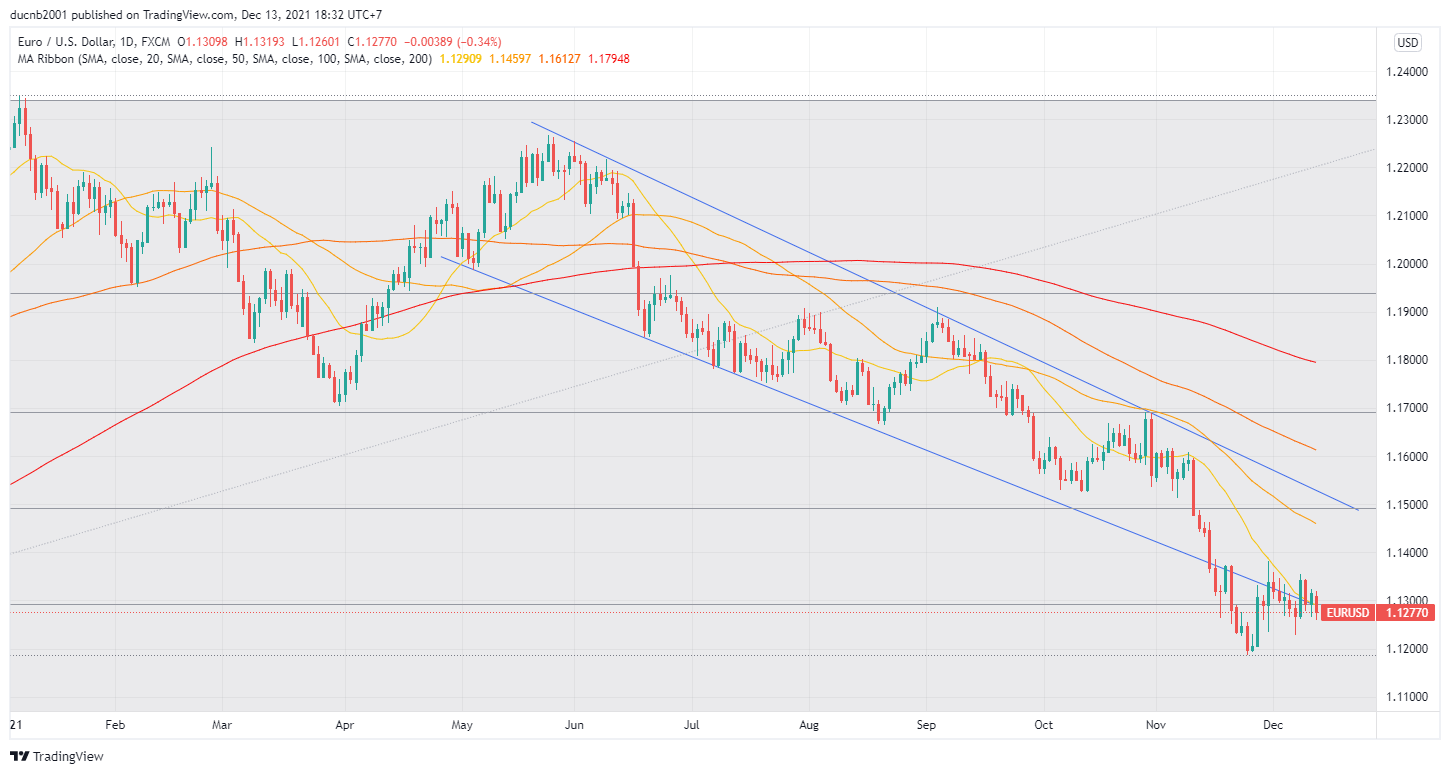Click the 1.23000 price axis label
1450x774 pixels.
click(1408, 120)
